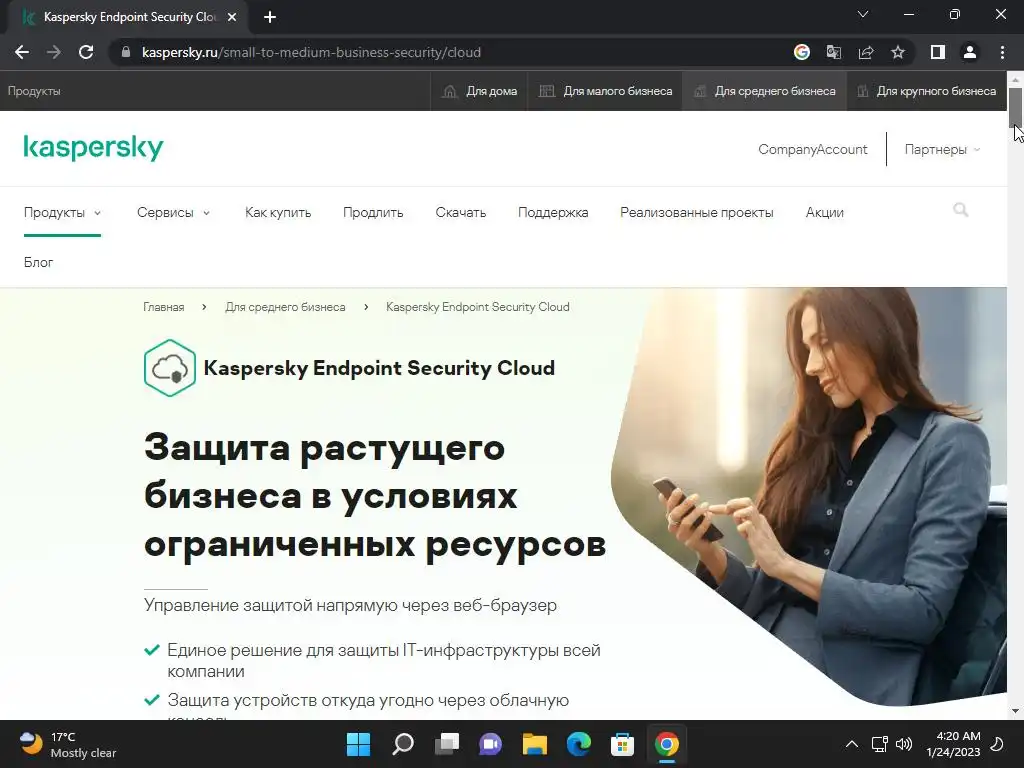Click the Google Translate icon in address bar
1024x768 pixels.
point(834,52)
